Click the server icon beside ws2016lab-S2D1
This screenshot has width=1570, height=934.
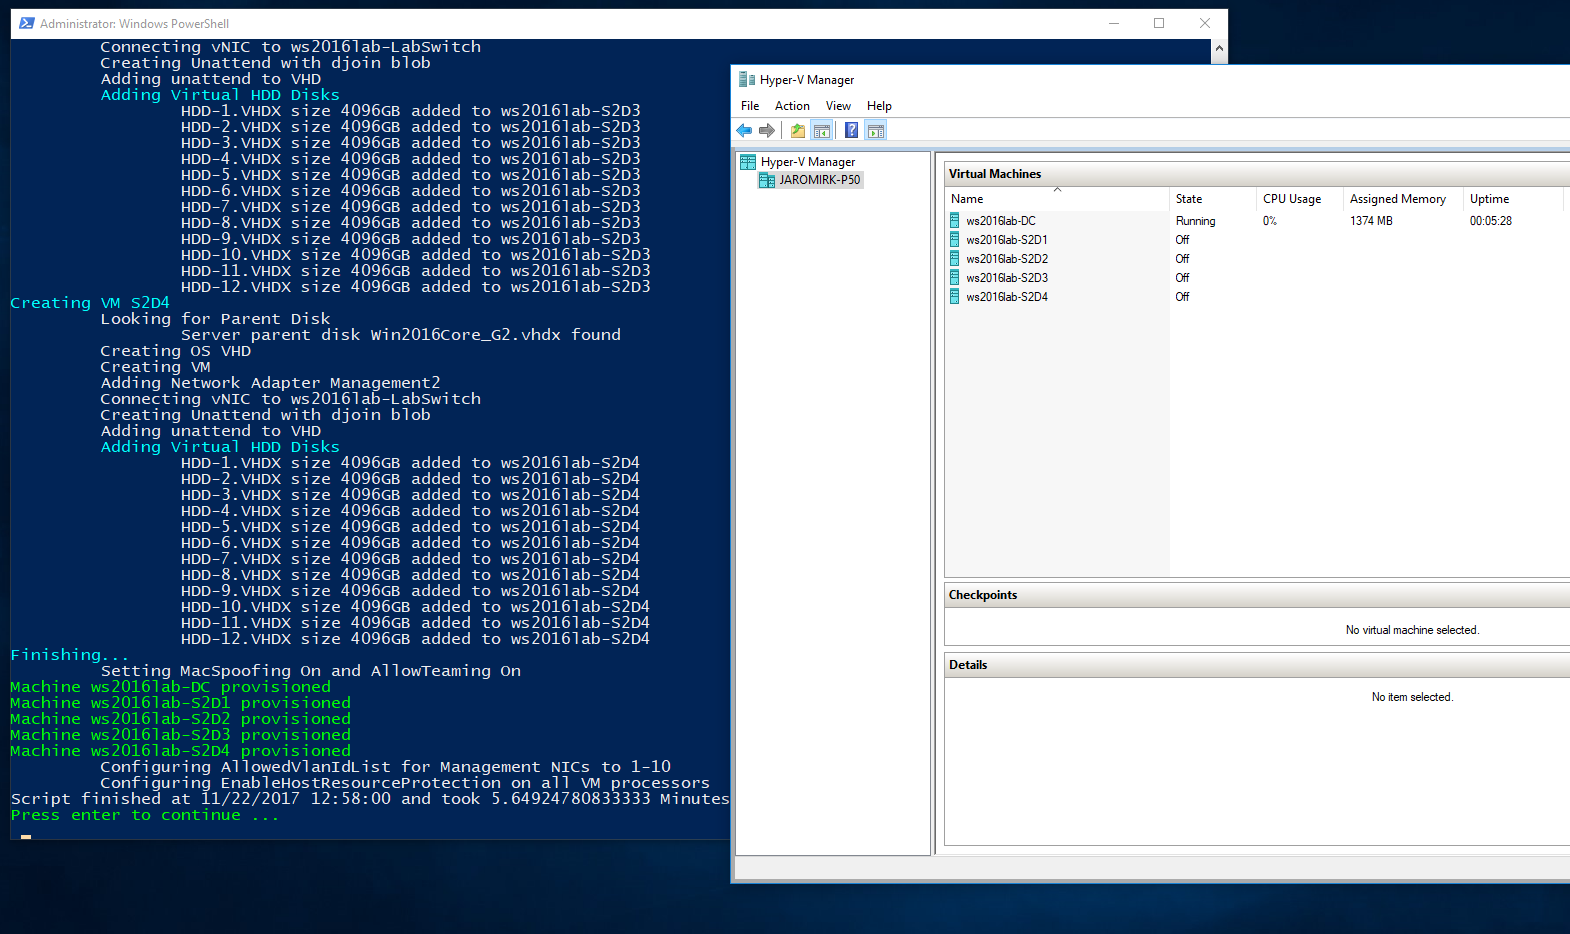pos(955,240)
